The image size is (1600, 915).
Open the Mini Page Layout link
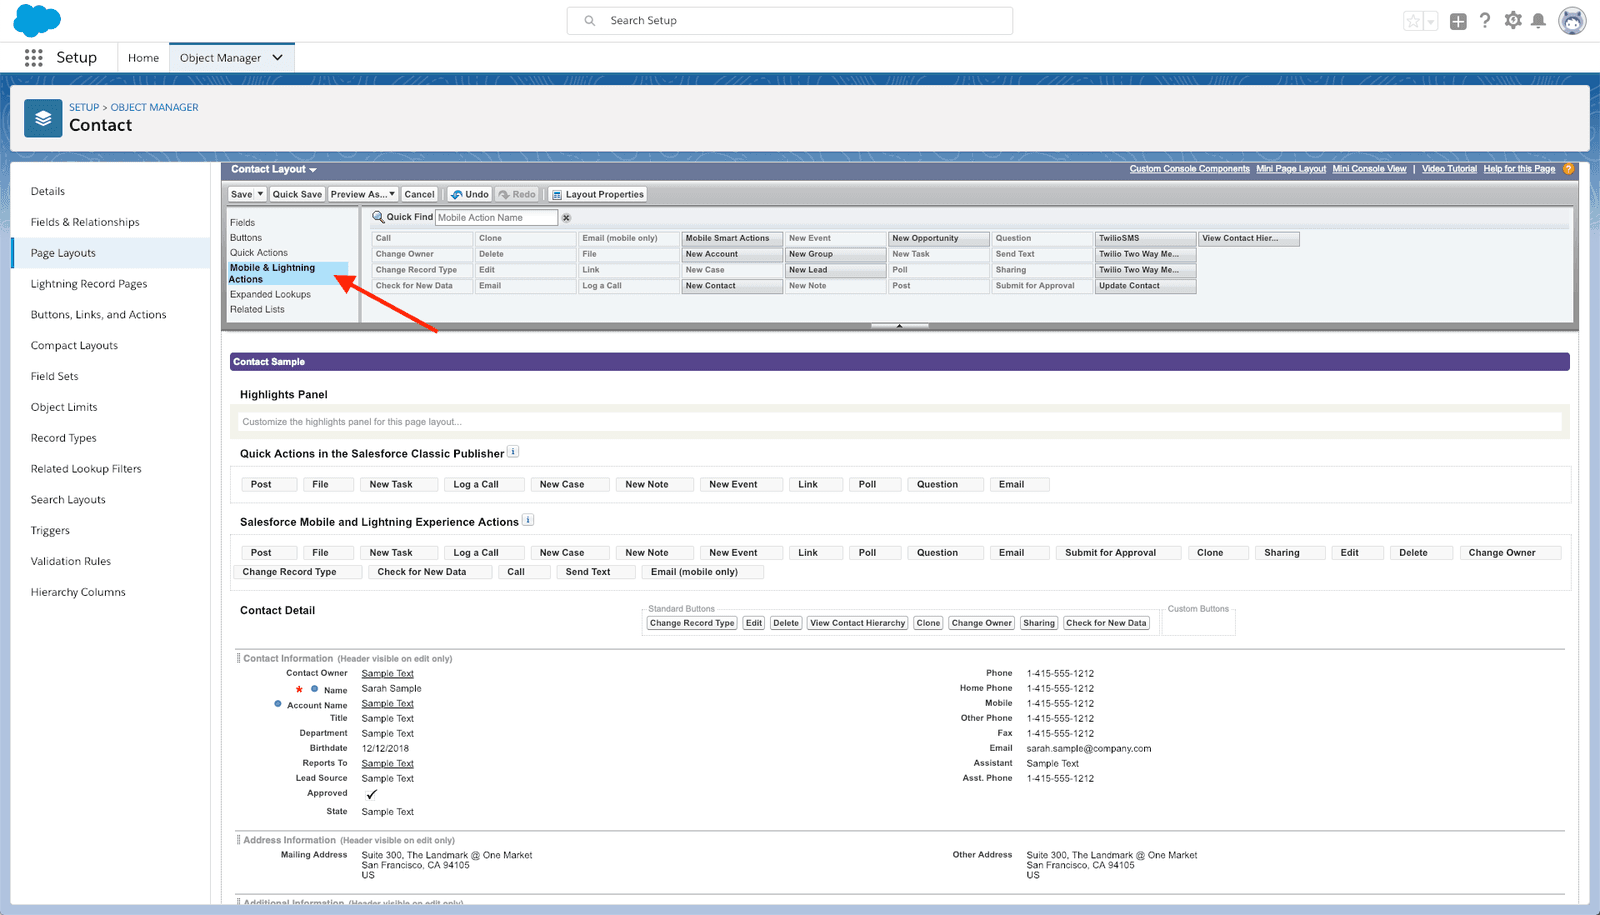pos(1290,169)
